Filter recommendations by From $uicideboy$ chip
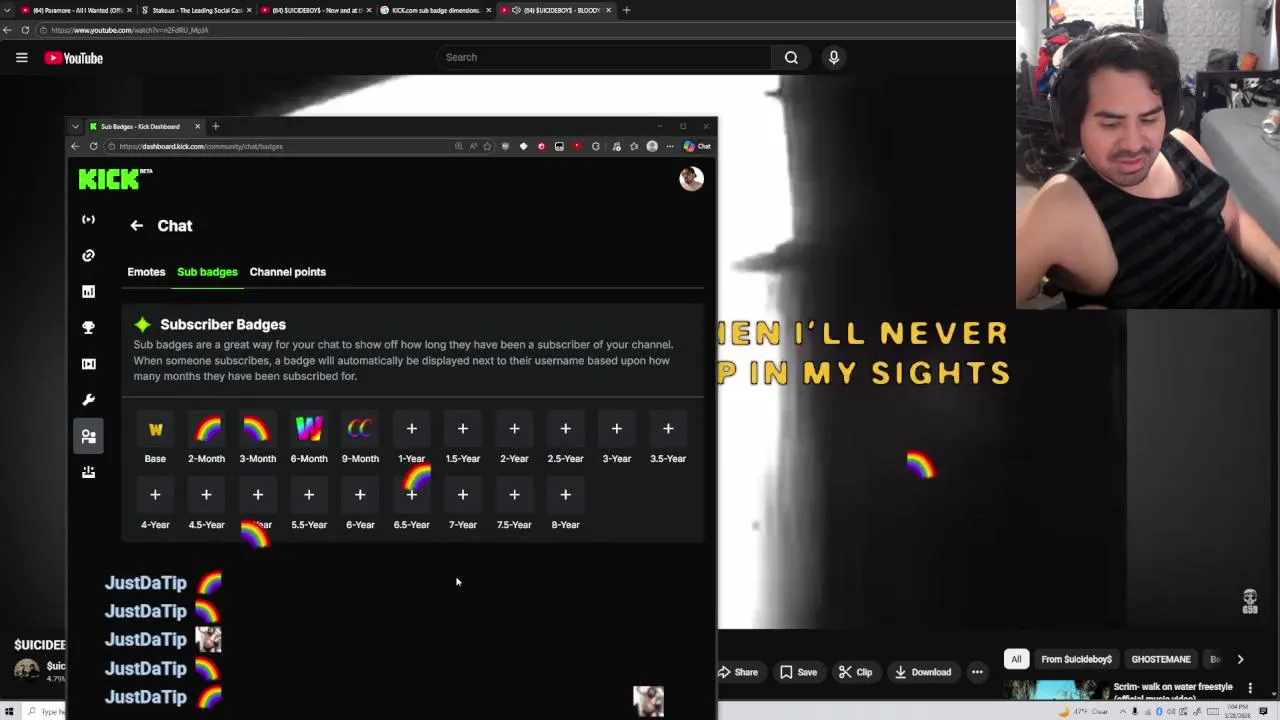1280x720 pixels. pos(1076,659)
